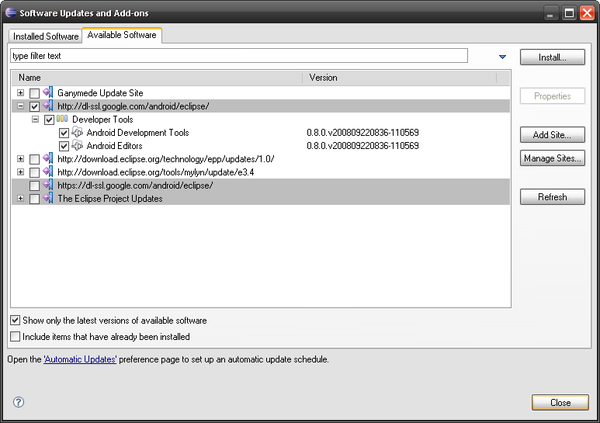Click the Android Editors plugin icon
Screen dimensions: 600x423
[x=76, y=145]
